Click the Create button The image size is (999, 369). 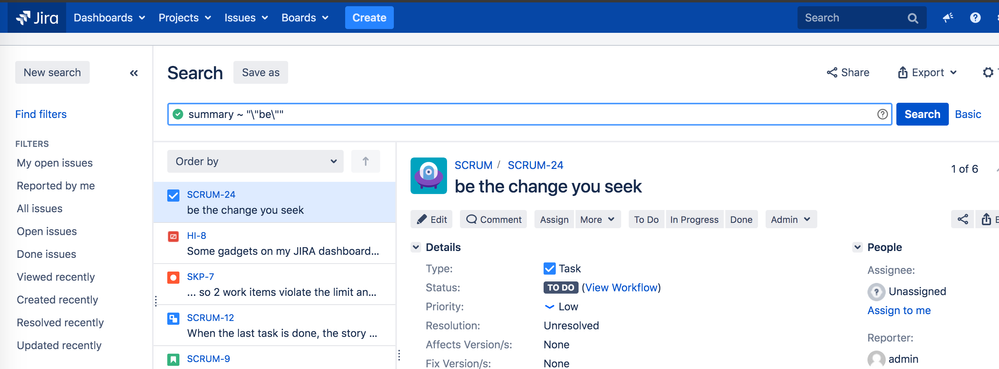[370, 18]
